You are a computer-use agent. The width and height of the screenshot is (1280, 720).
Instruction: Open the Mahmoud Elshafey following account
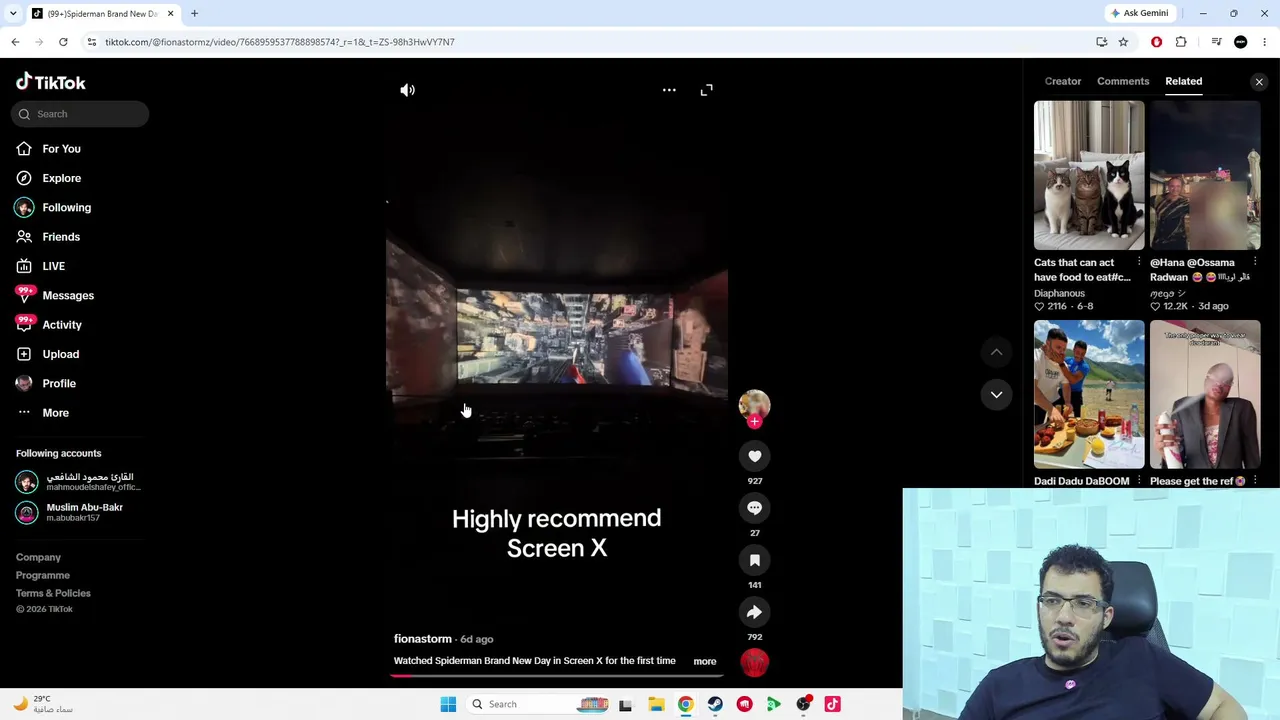point(78,482)
